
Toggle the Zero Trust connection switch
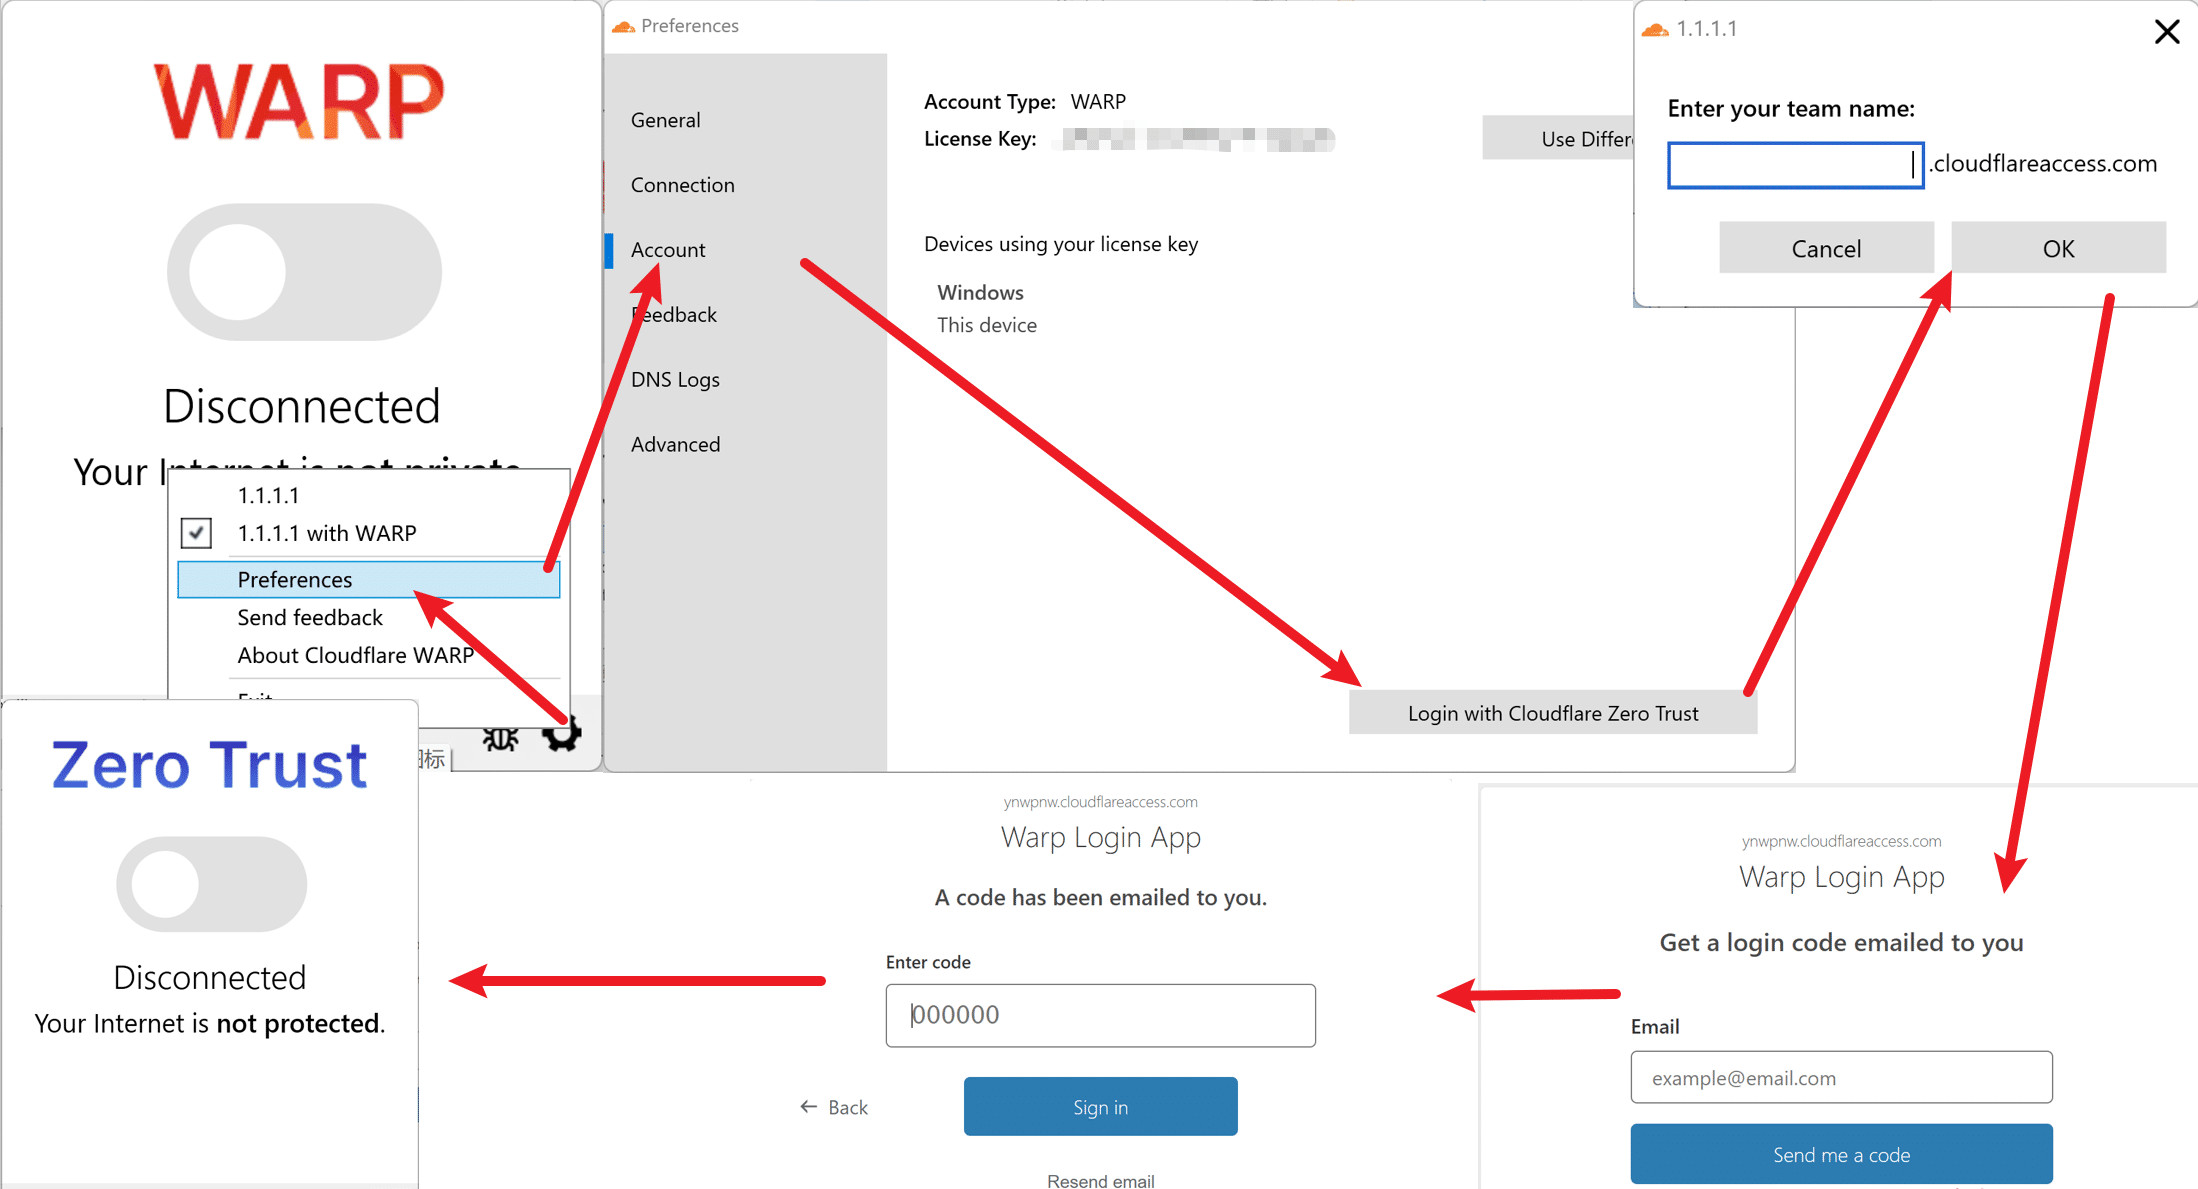(211, 884)
